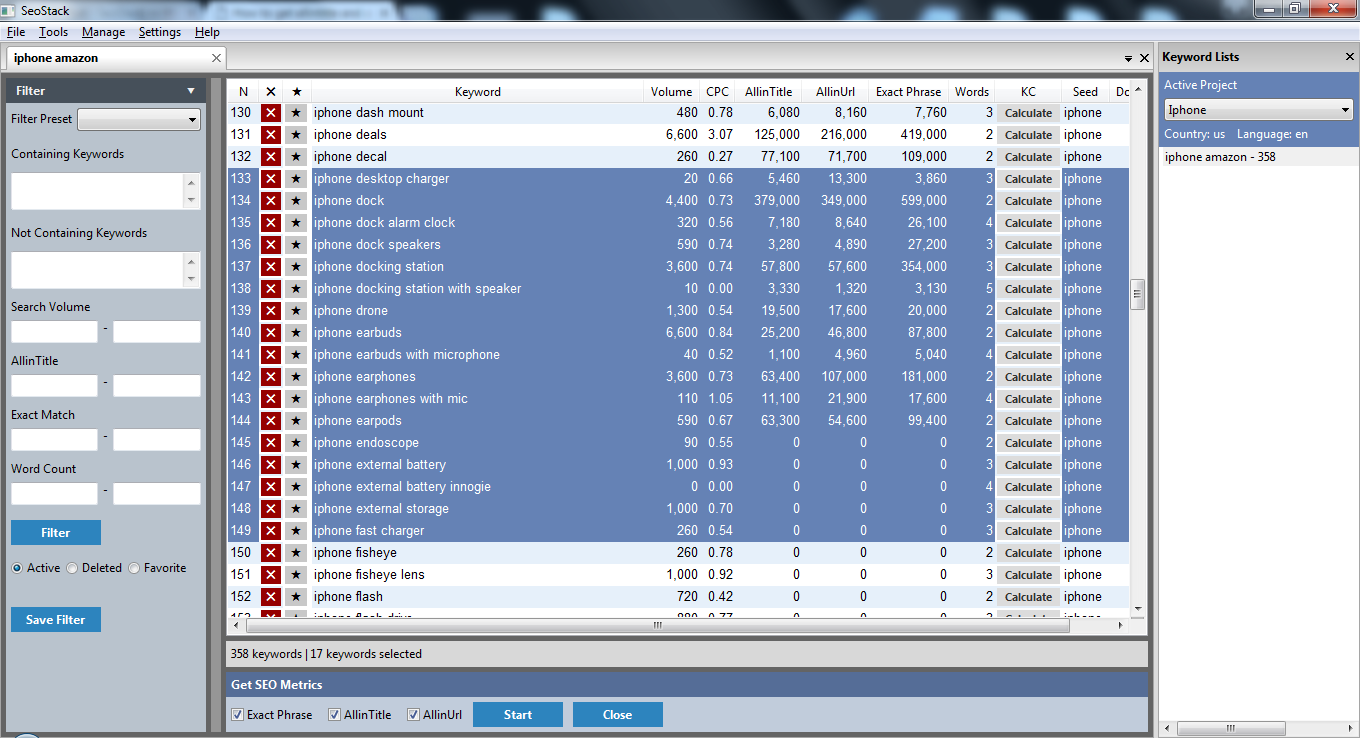The image size is (1360, 738).
Task: Sort table by Keyword column header
Action: click(x=478, y=92)
